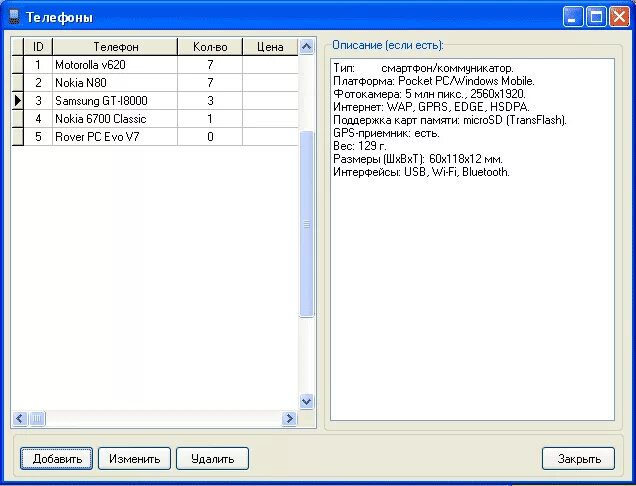Click the Добавить button
This screenshot has width=636, height=486.
56,458
